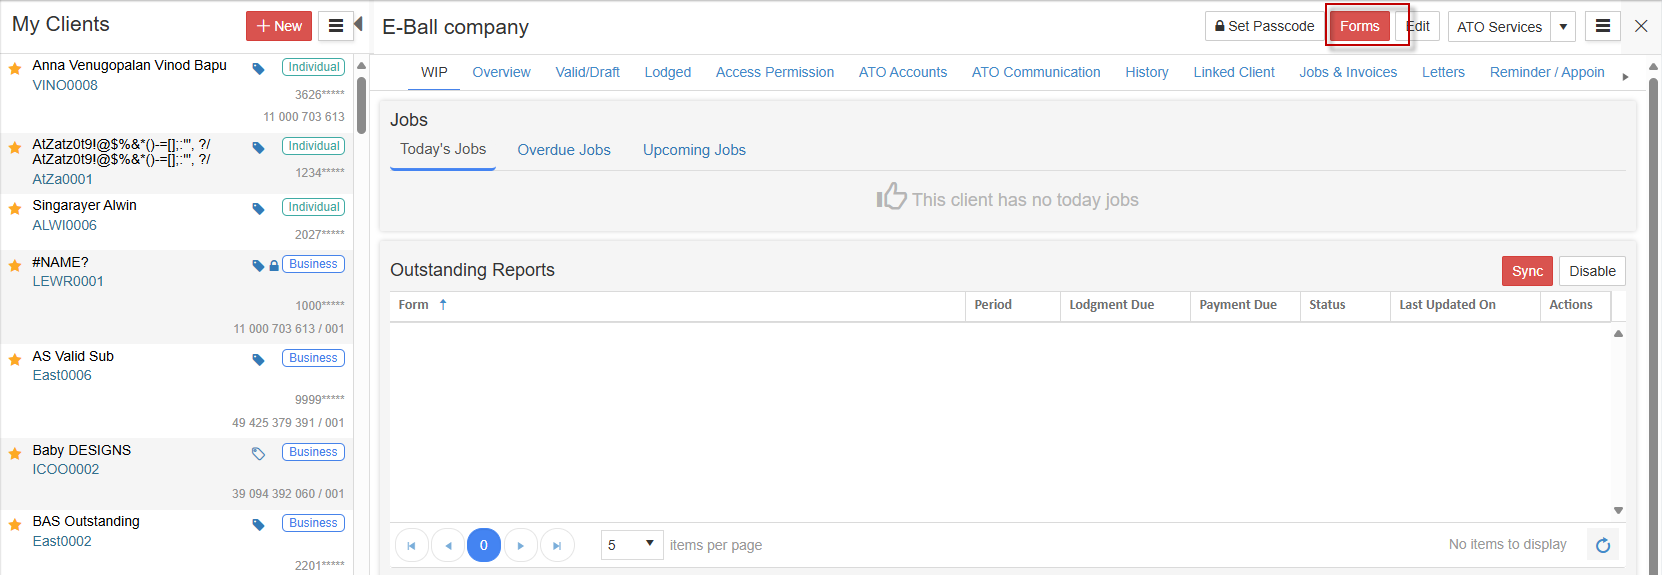Switch to the Overdue Jobs tab
The height and width of the screenshot is (575, 1662).
[x=563, y=150]
